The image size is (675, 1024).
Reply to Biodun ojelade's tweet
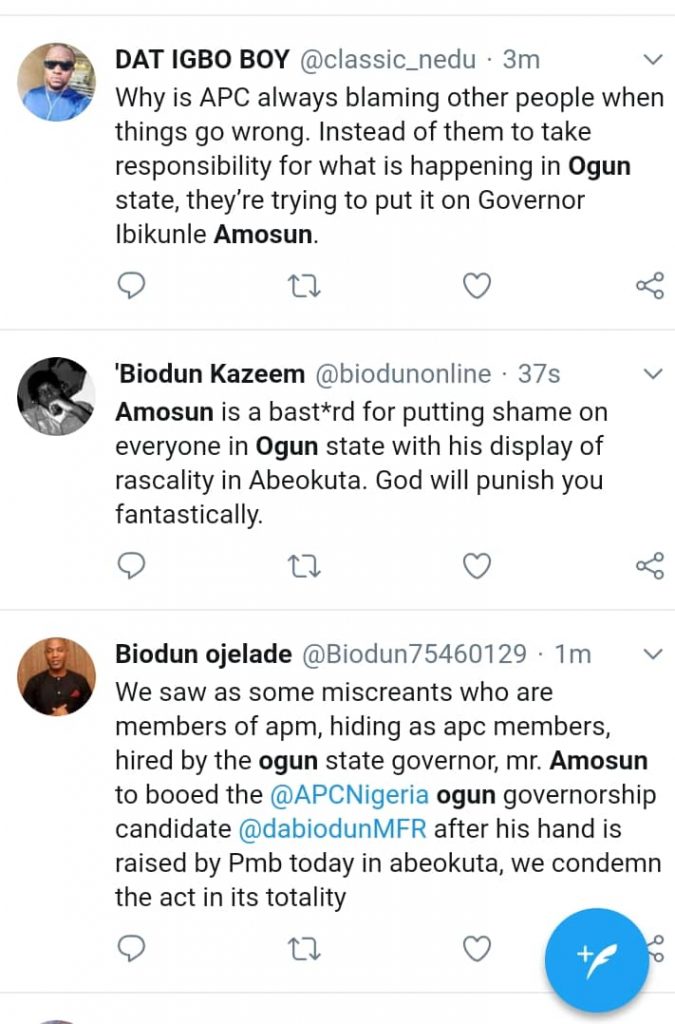point(131,947)
